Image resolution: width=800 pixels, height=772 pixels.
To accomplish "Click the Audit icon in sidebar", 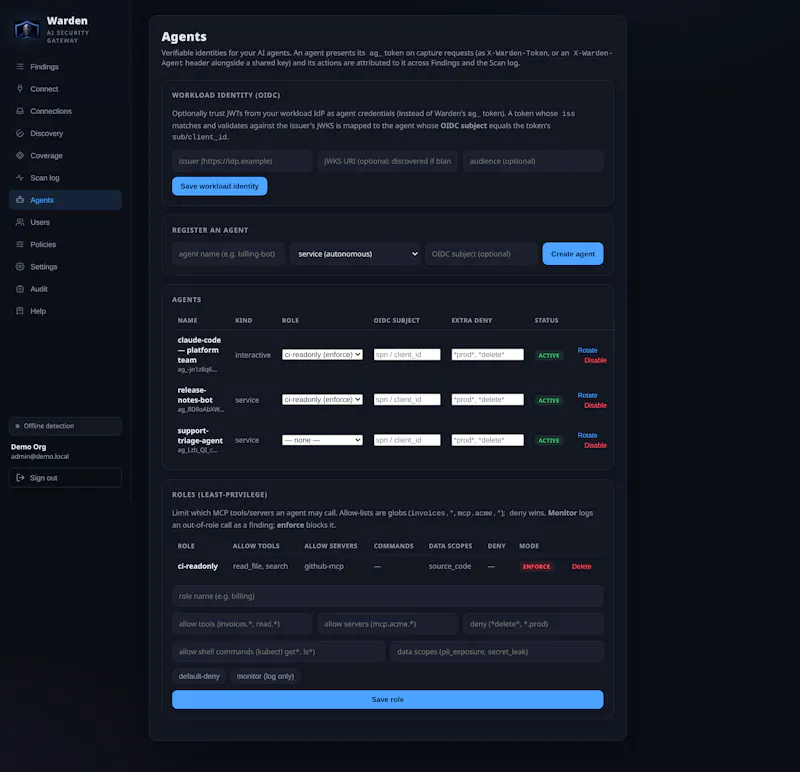I will pyautogui.click(x=20, y=289).
